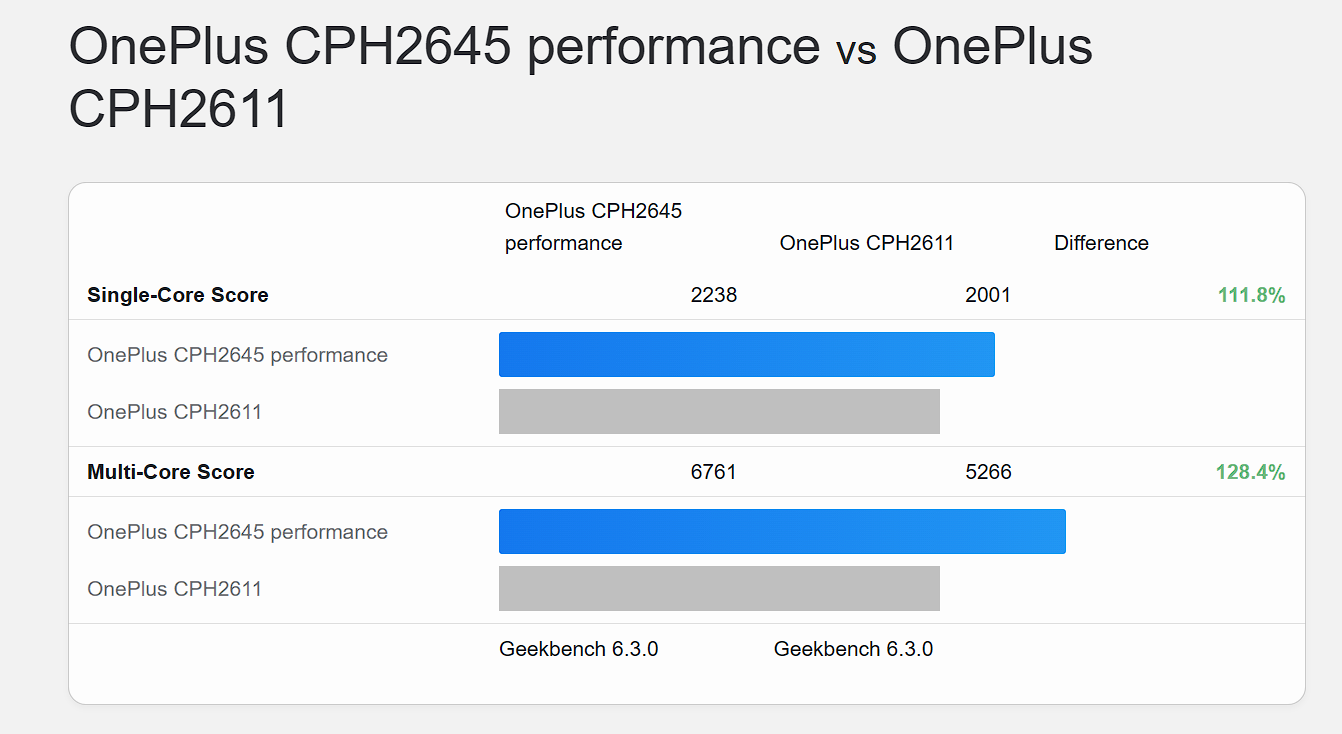Click the "OnePlus CPH2645 performance" column header
Screen dimensions: 1342x734
pos(593,227)
